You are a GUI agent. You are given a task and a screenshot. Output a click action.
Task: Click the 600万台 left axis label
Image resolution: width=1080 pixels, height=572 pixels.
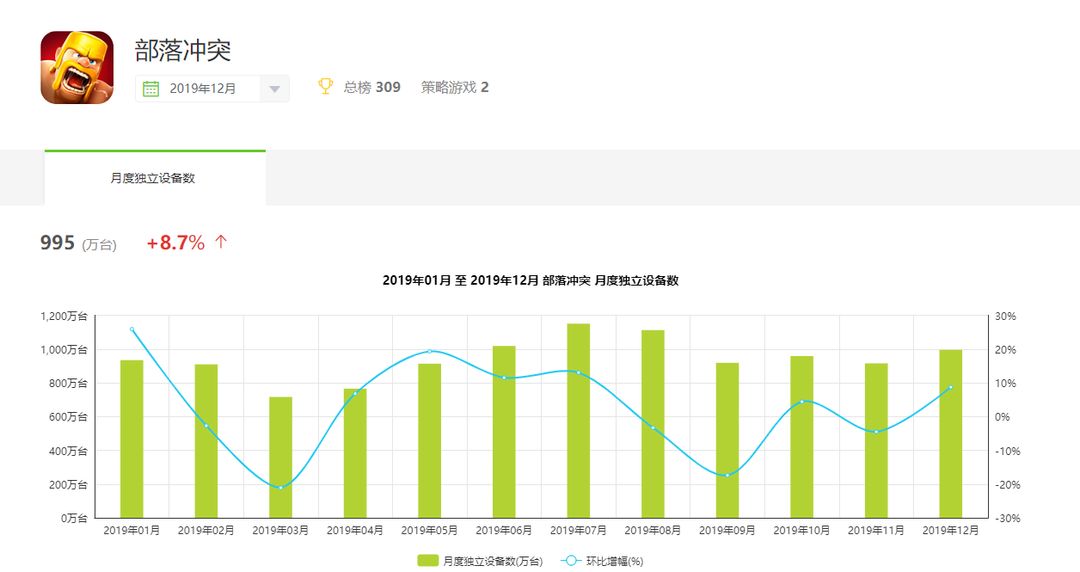68,417
